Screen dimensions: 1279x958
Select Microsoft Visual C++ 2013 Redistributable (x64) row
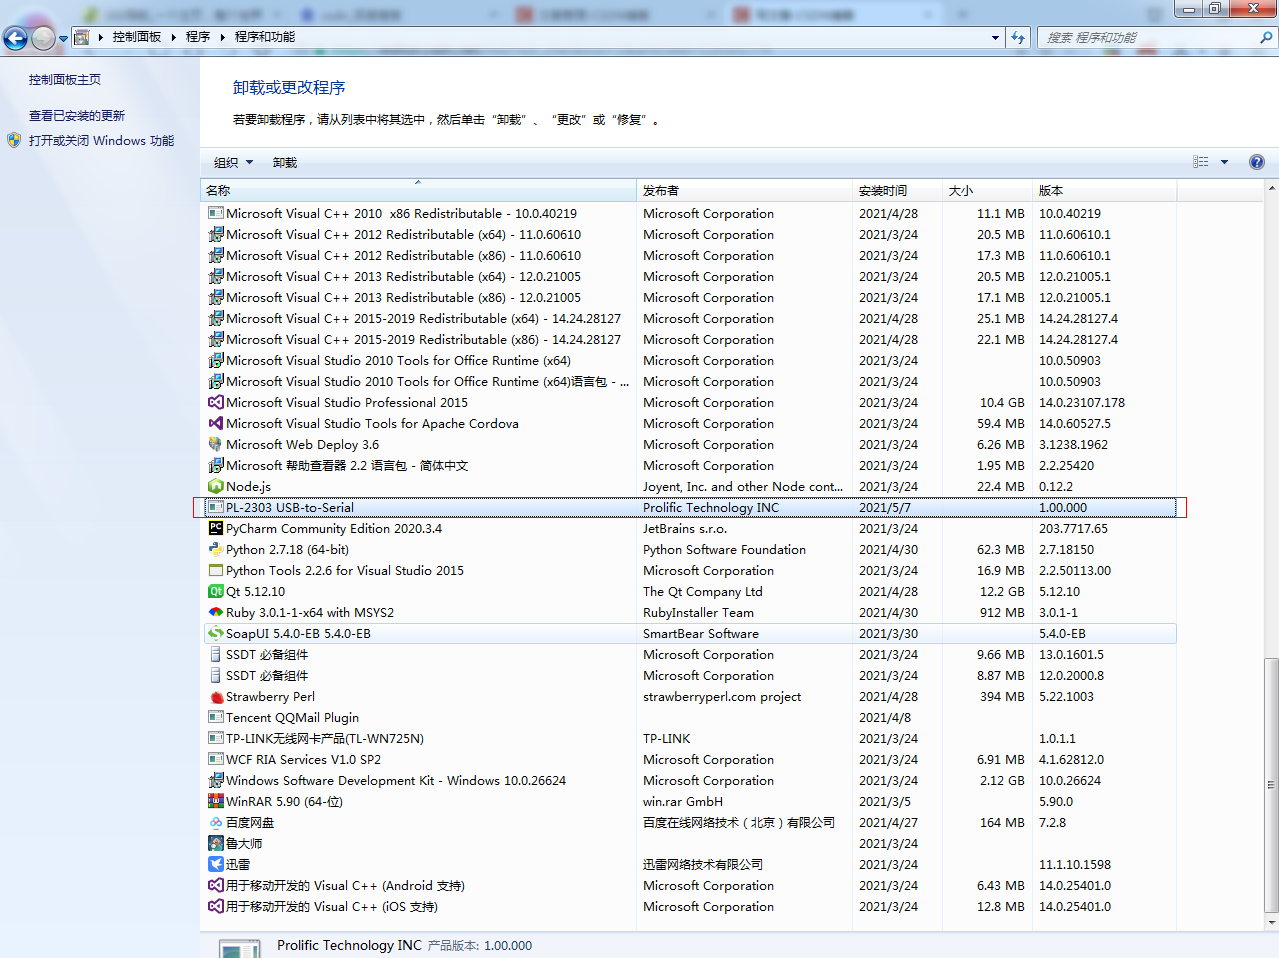coord(690,276)
